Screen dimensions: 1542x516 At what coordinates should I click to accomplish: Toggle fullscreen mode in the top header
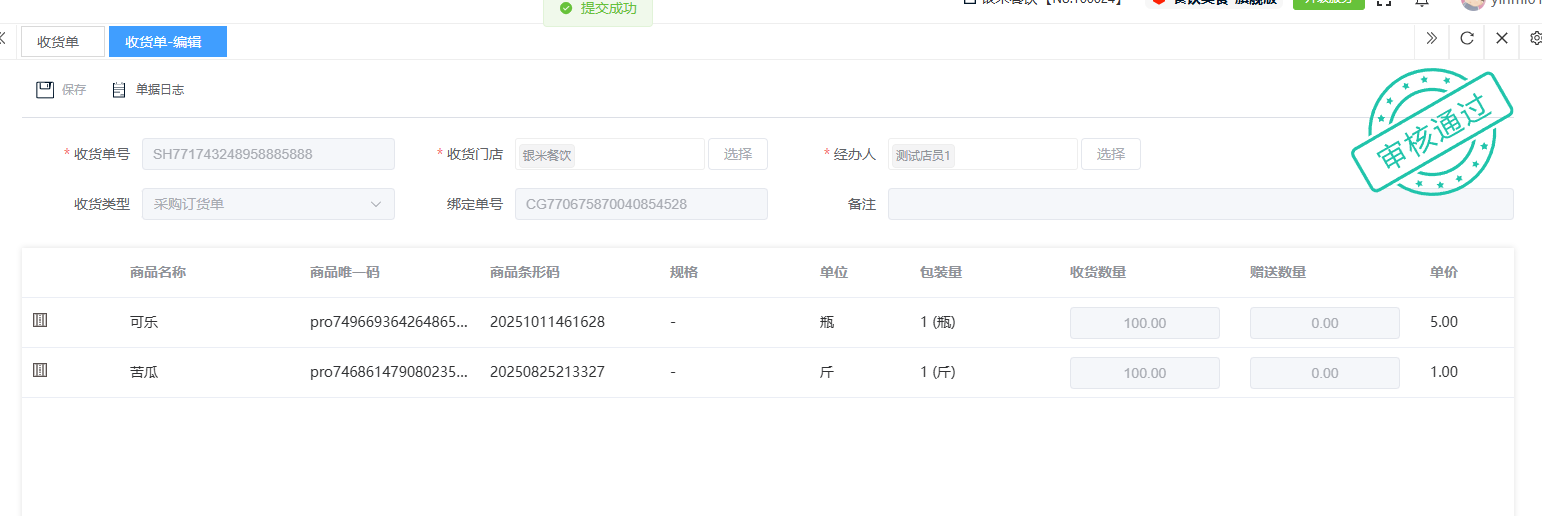coord(1384,3)
